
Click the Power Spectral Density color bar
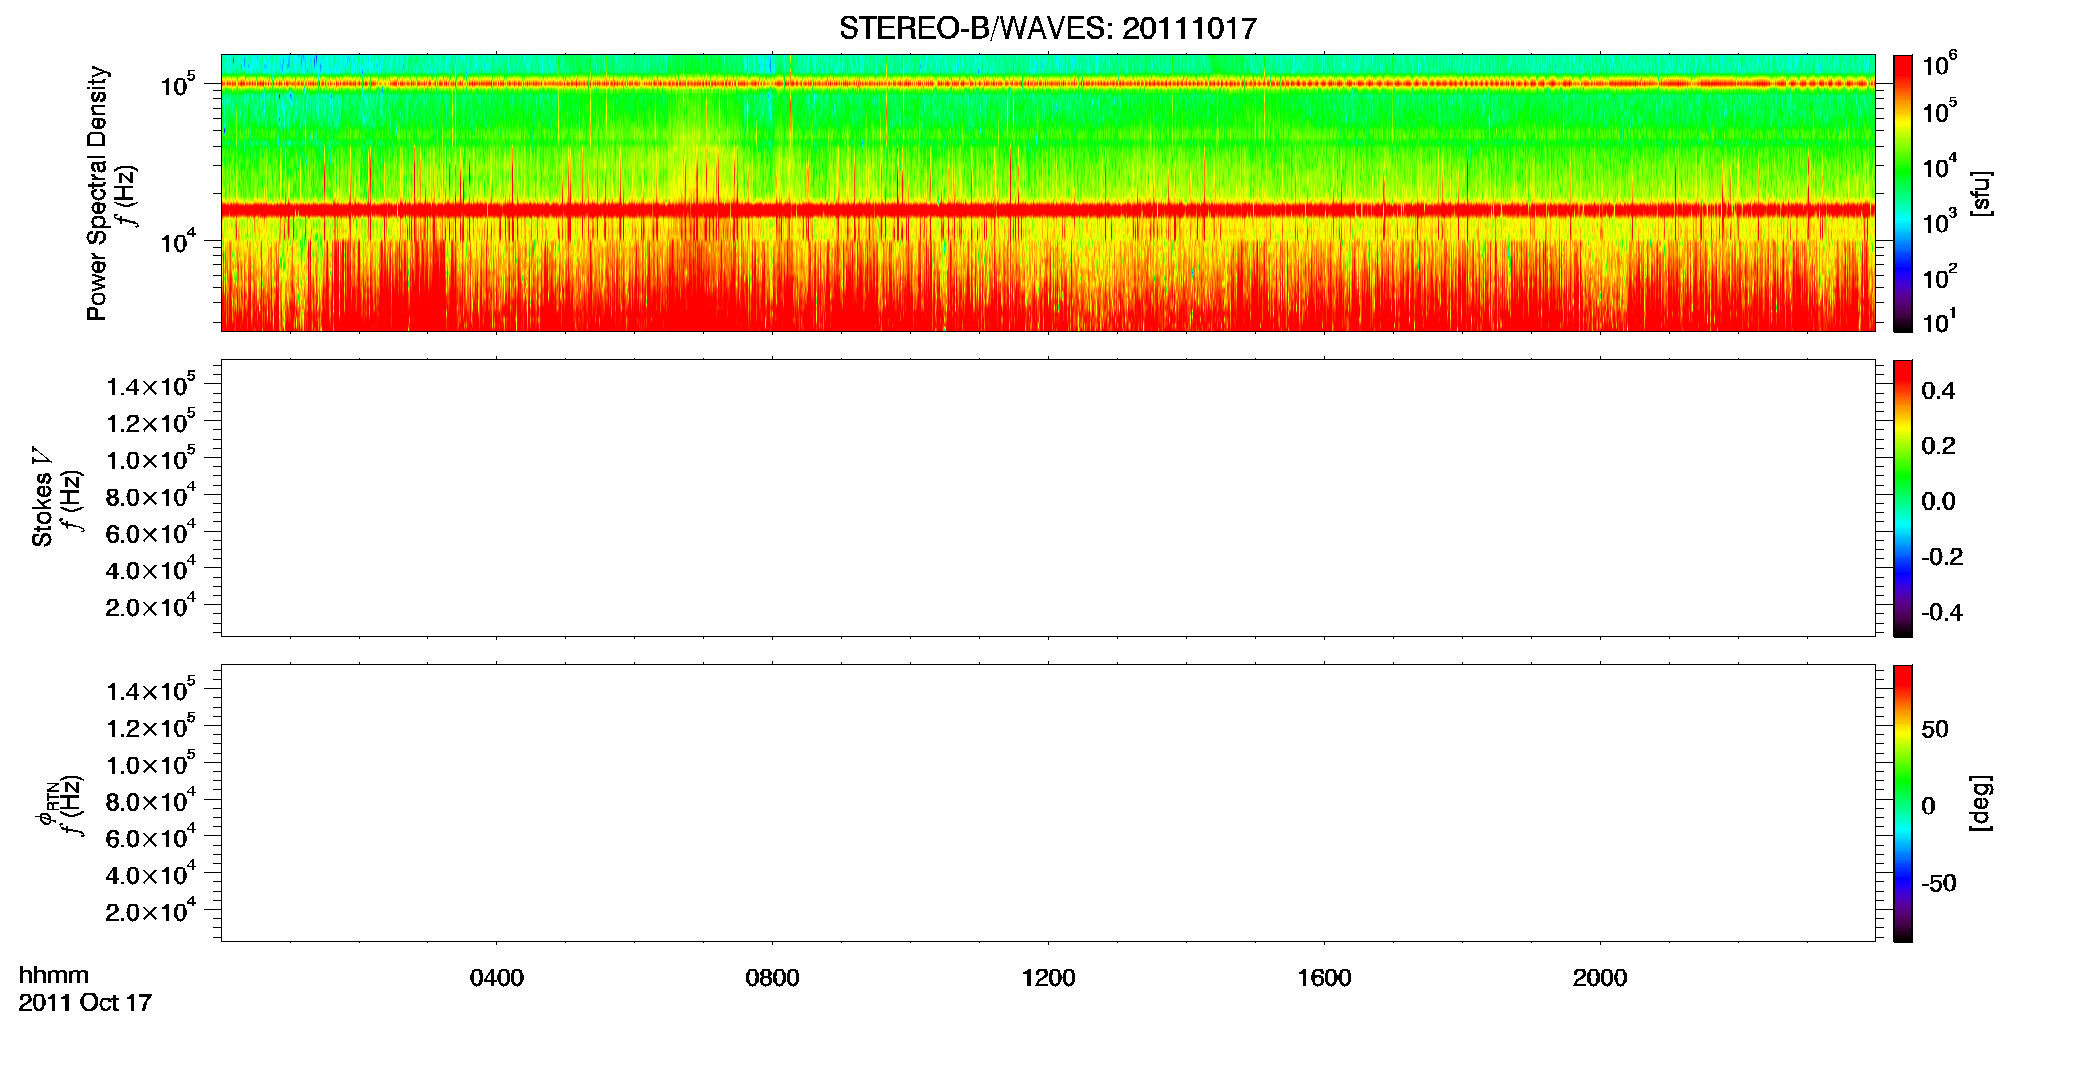click(x=1903, y=193)
